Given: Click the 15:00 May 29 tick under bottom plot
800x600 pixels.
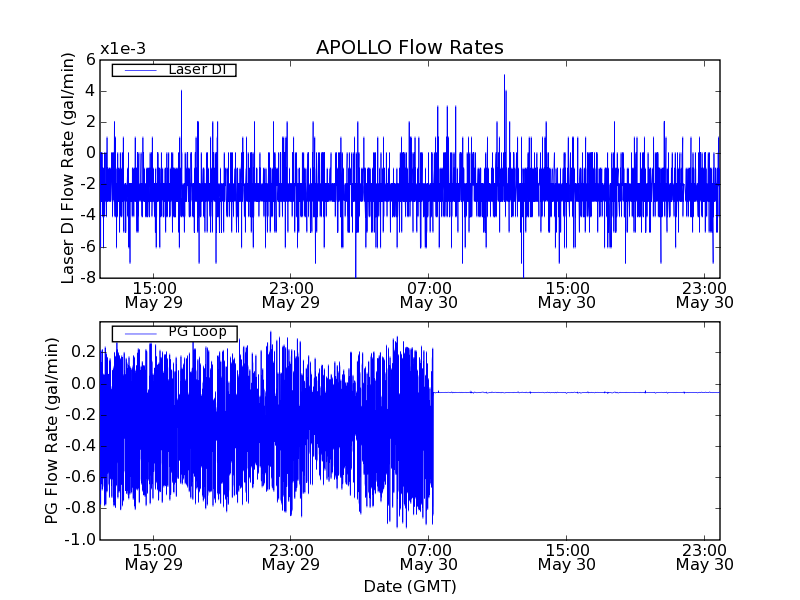Looking at the screenshot, I should (152, 557).
